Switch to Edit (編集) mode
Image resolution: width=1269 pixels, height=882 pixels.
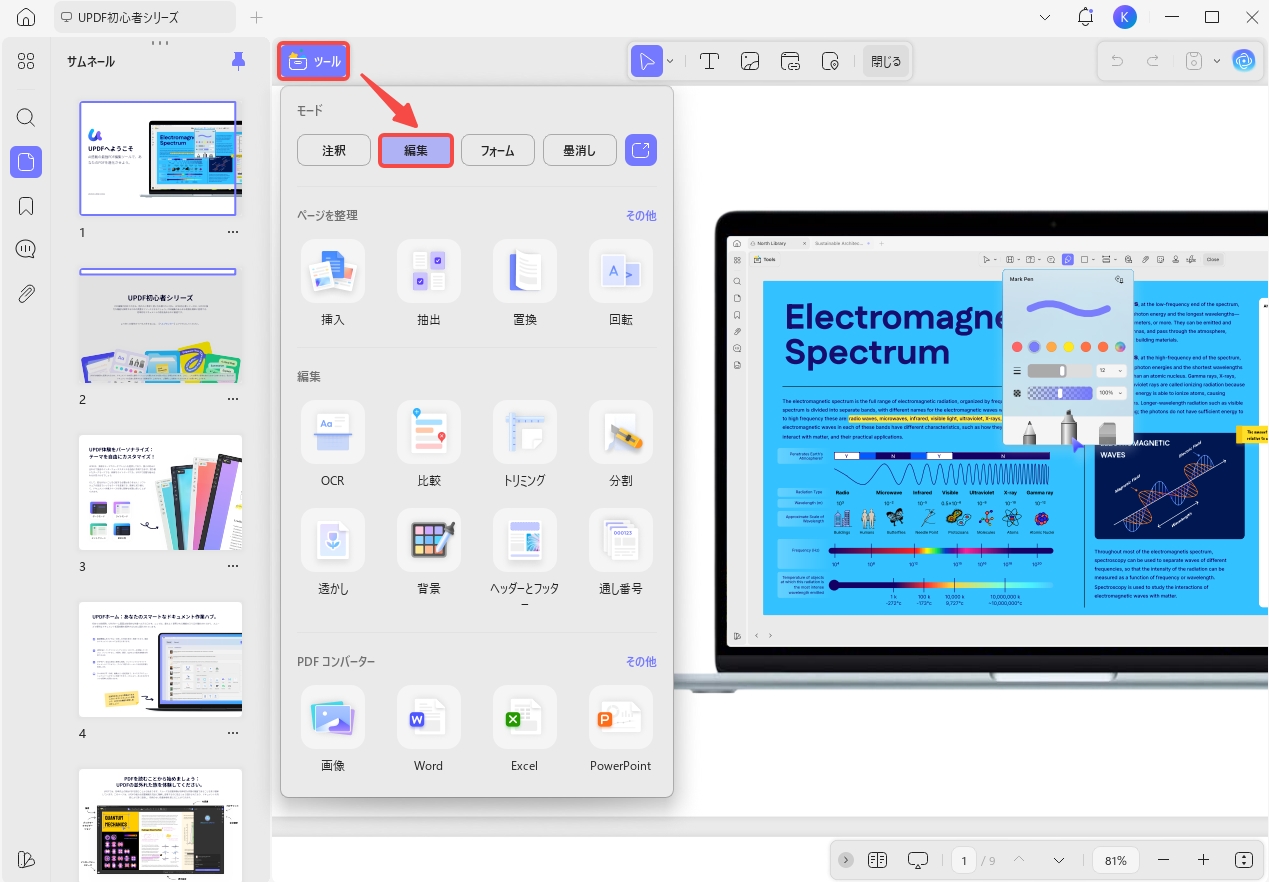pyautogui.click(x=416, y=151)
